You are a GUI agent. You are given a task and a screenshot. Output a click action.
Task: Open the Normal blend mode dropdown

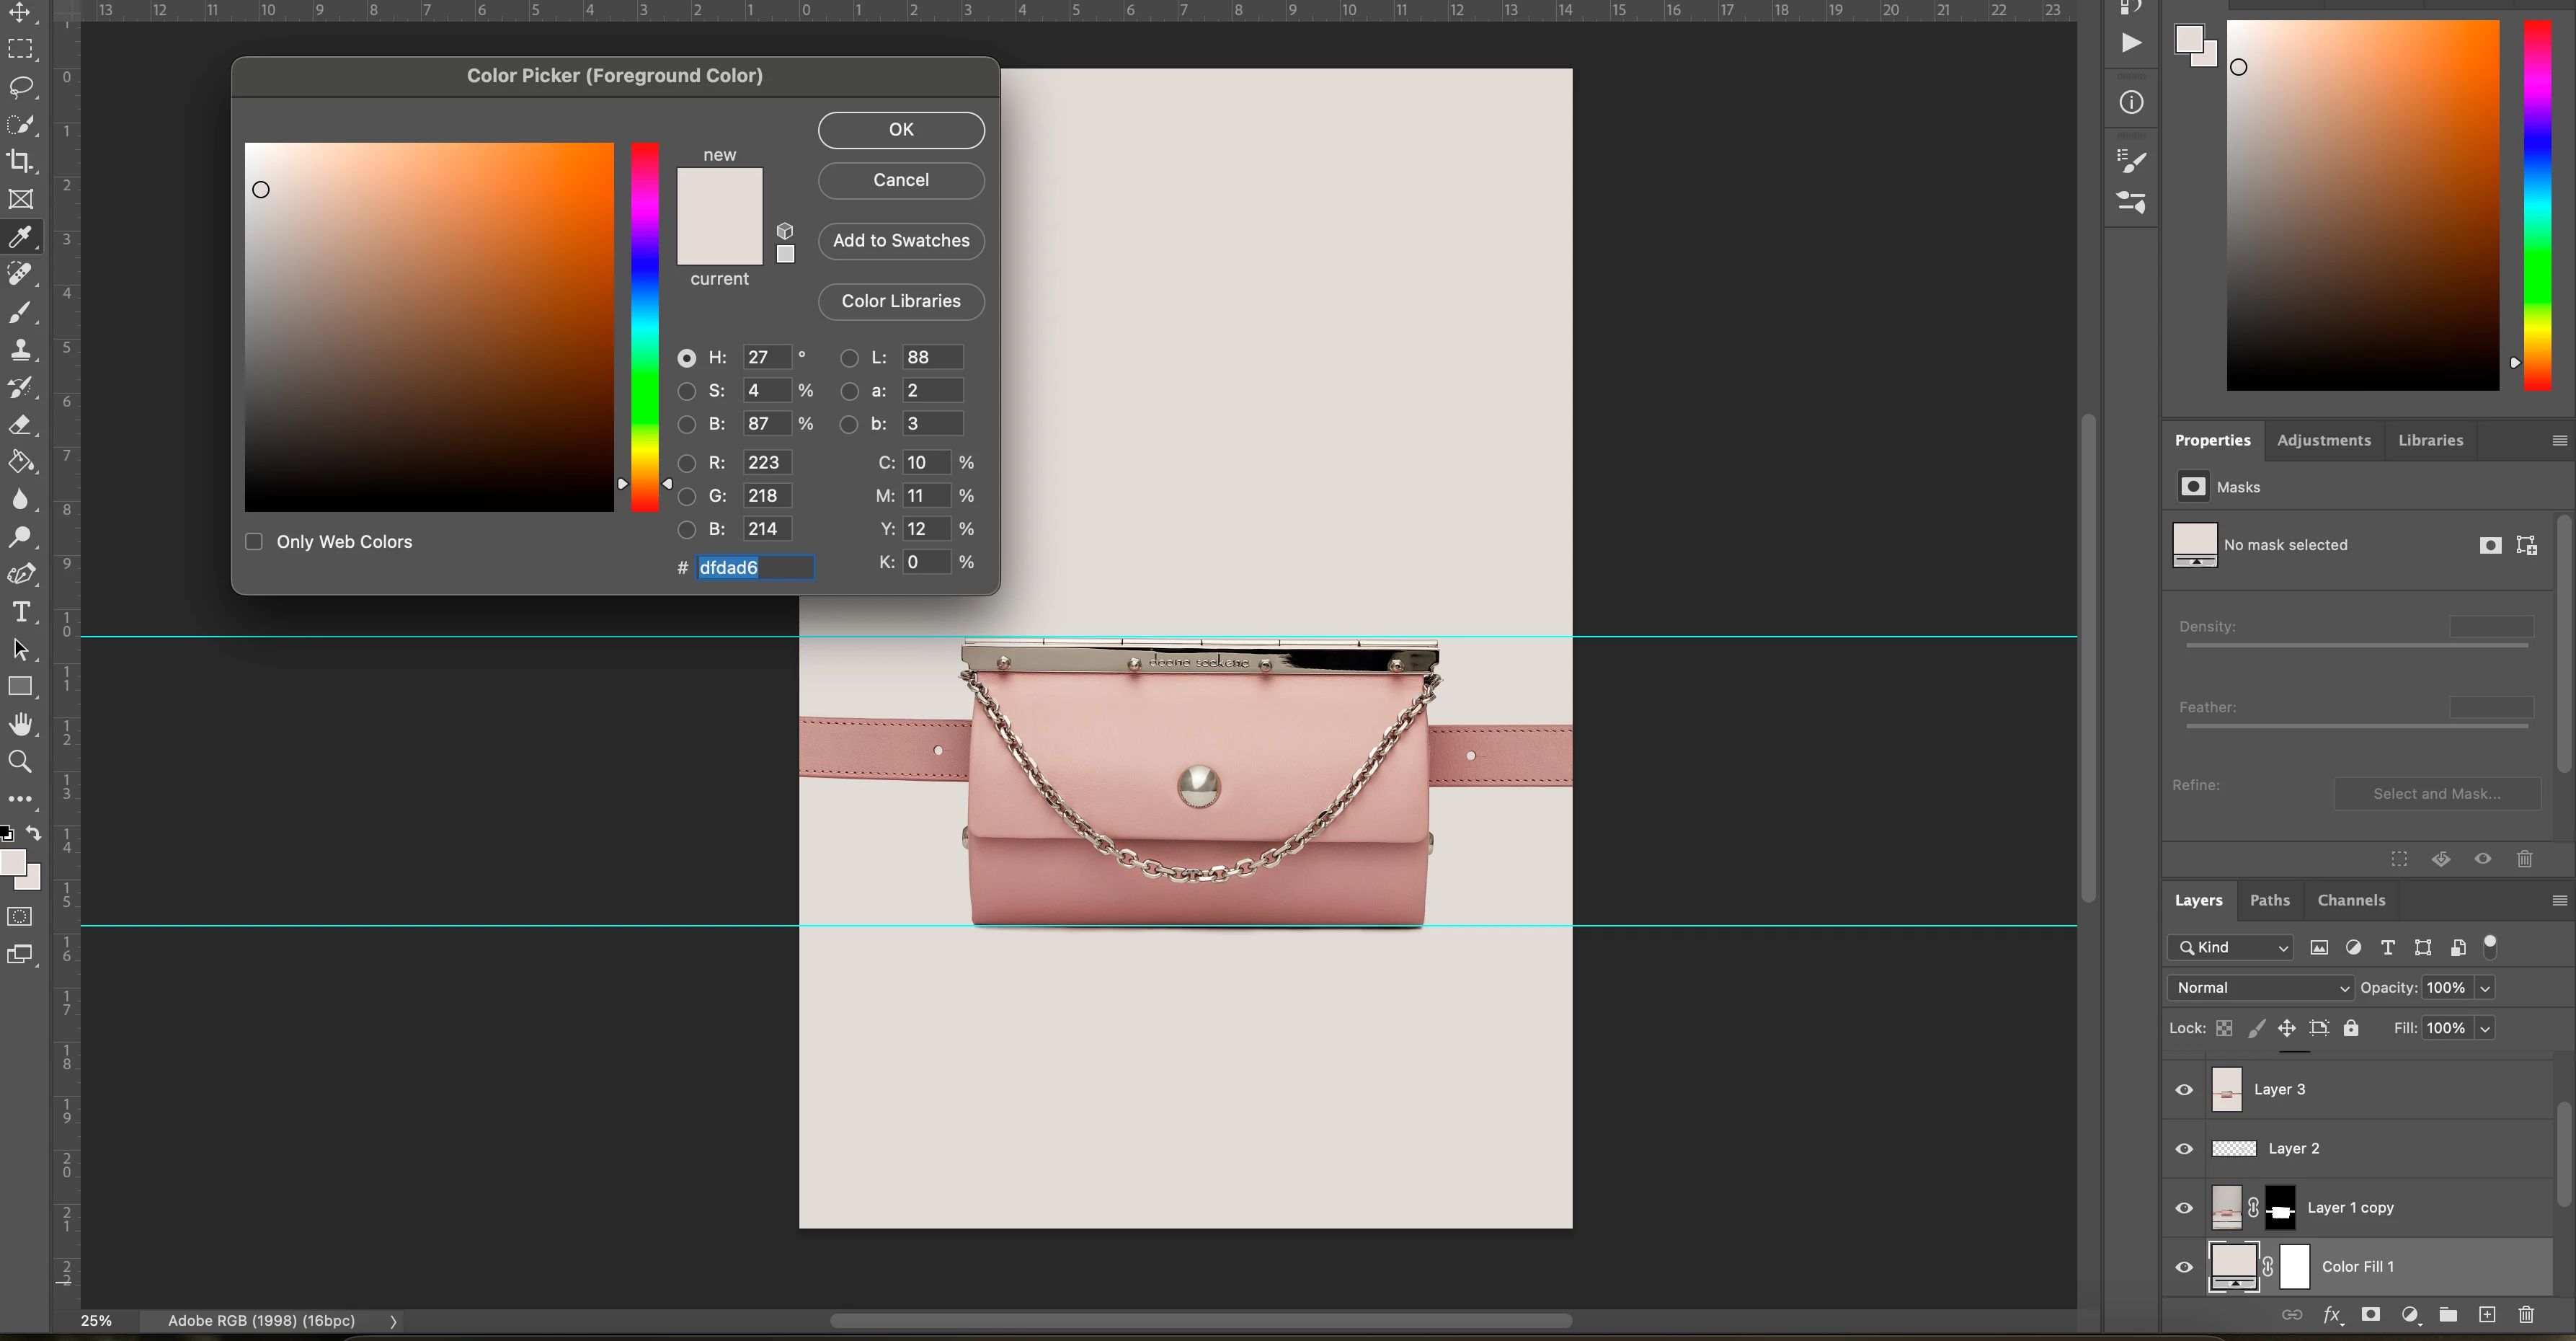click(2260, 987)
